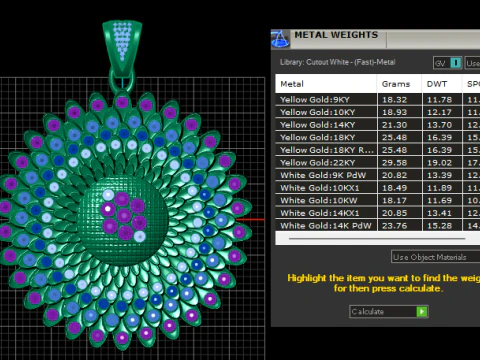Screen dimensions: 480x360
Task: Click the 11.78 DWT cell
Action: [442, 100]
